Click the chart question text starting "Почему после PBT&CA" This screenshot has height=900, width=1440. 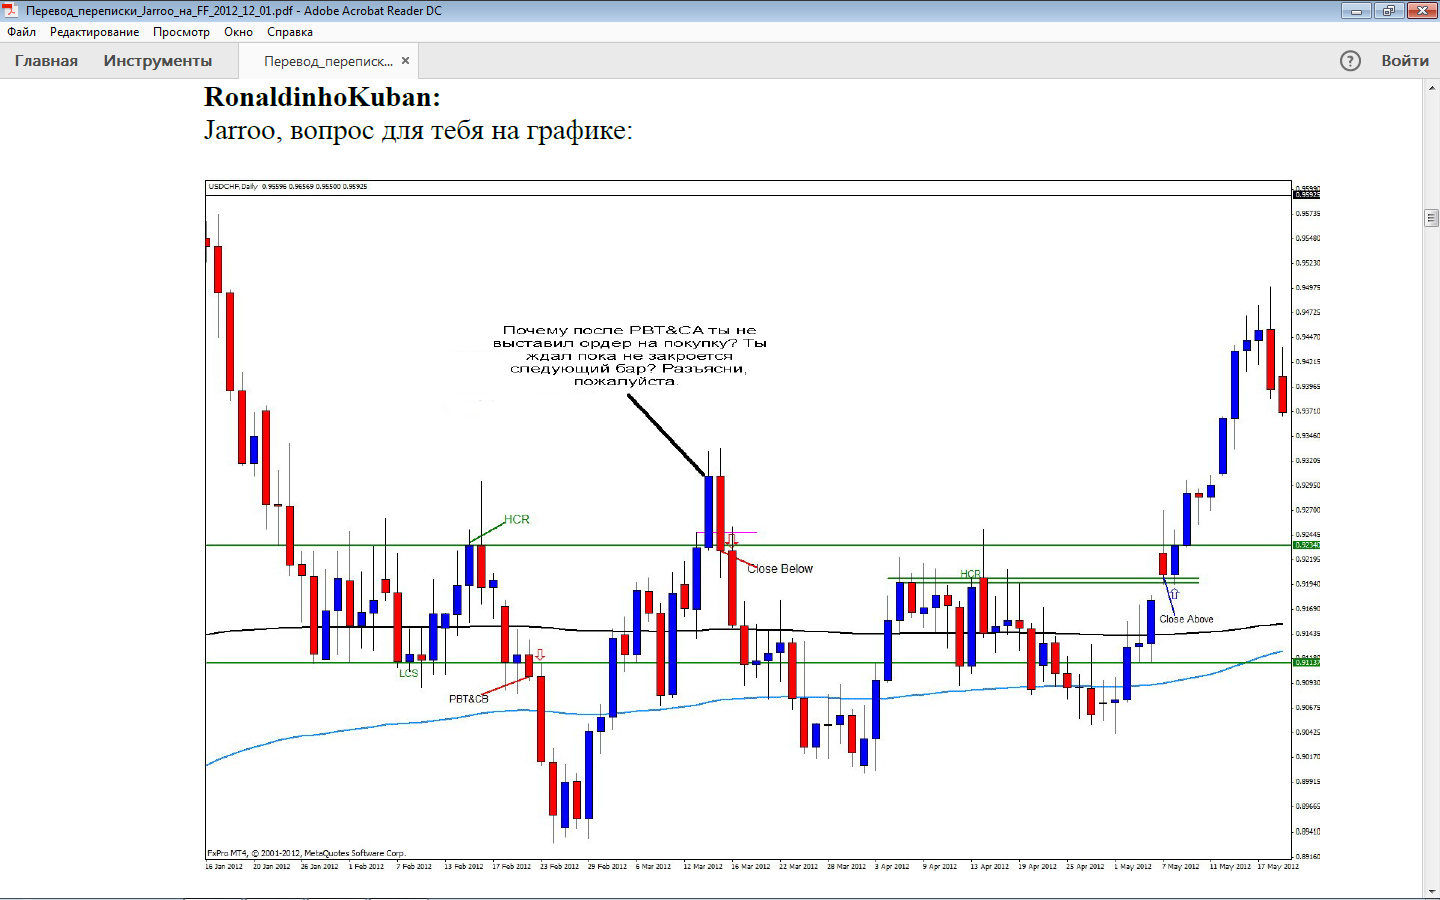[x=629, y=355]
